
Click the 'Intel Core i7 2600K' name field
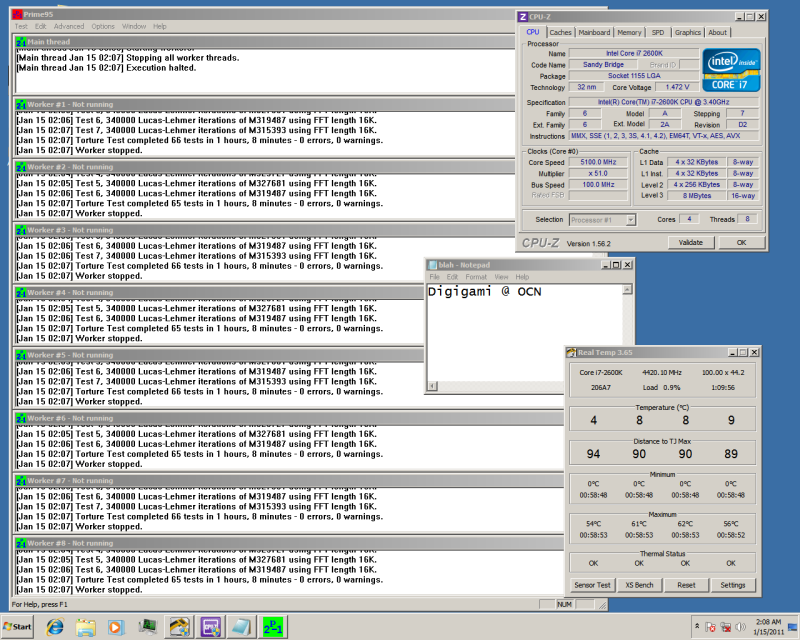[x=634, y=53]
